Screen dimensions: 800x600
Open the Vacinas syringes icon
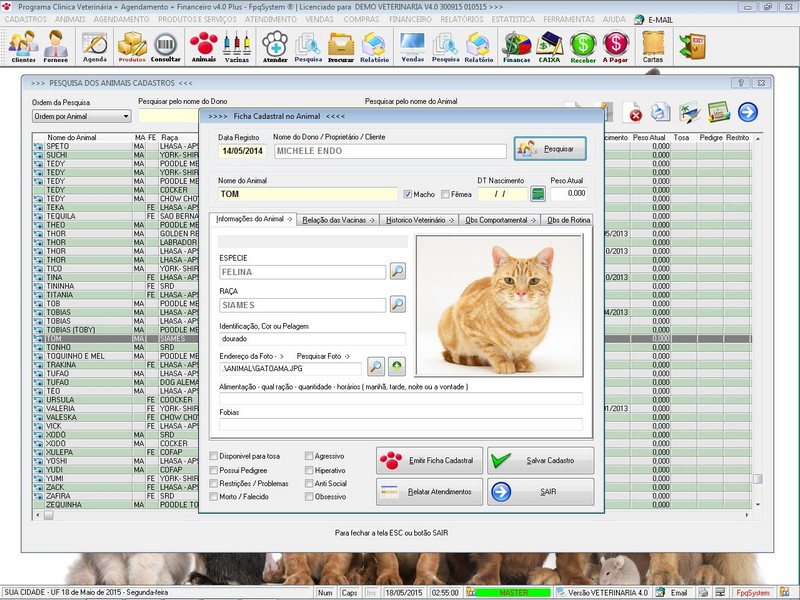coord(237,46)
